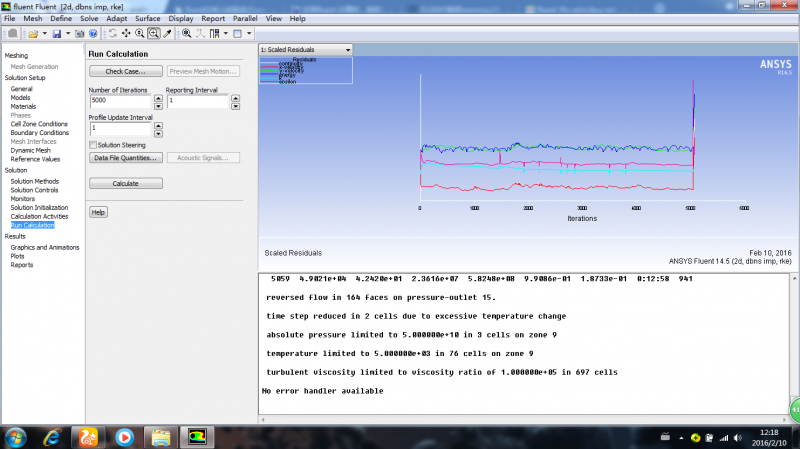Open the Surface menu
This screenshot has height=449, width=800.
[147, 18]
